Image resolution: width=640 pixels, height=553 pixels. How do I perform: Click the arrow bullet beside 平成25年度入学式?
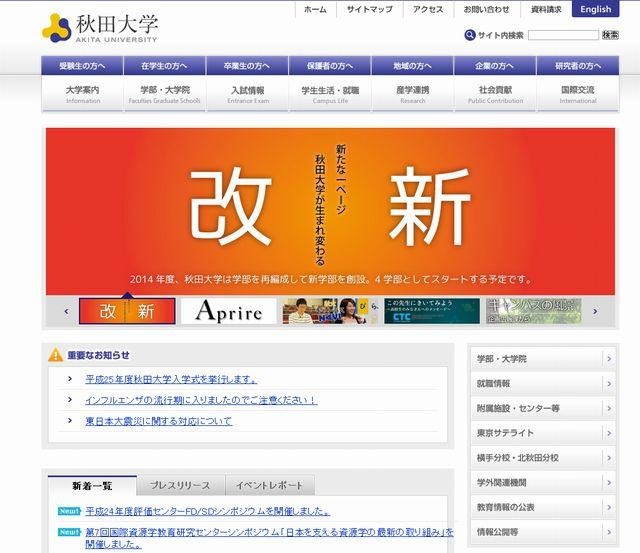pyautogui.click(x=70, y=379)
